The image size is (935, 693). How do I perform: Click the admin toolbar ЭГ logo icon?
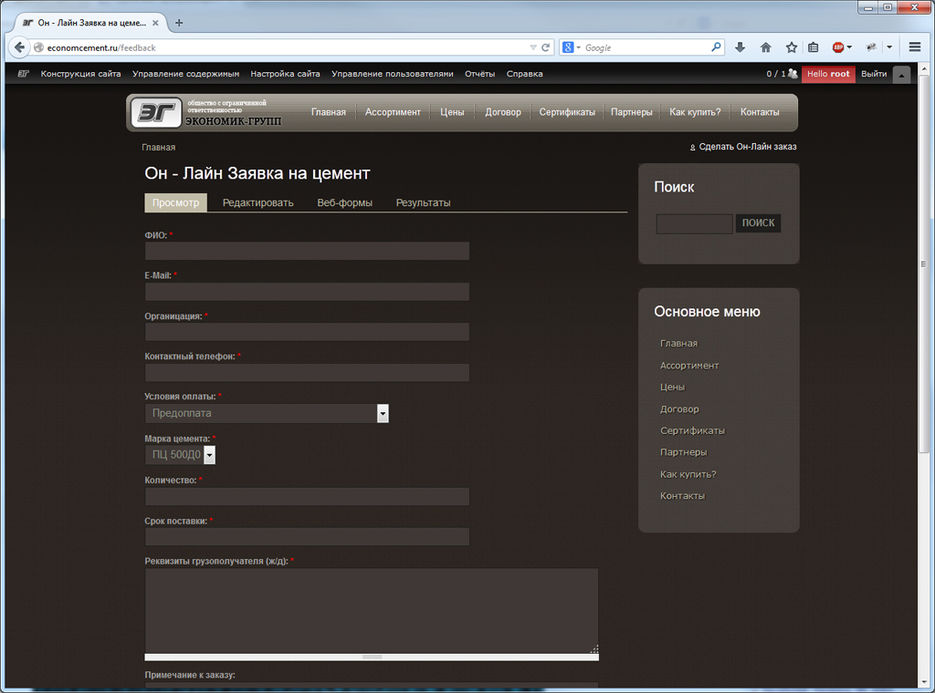click(23, 73)
